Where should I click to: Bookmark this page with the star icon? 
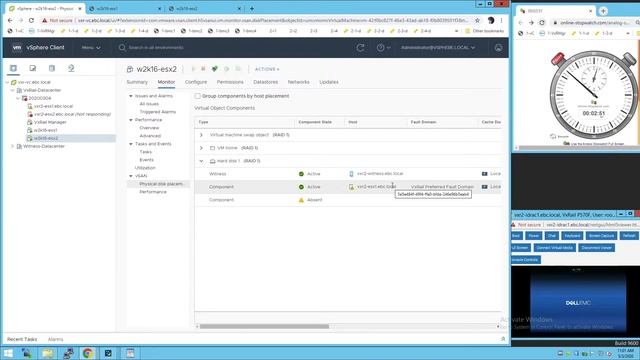click(x=477, y=20)
